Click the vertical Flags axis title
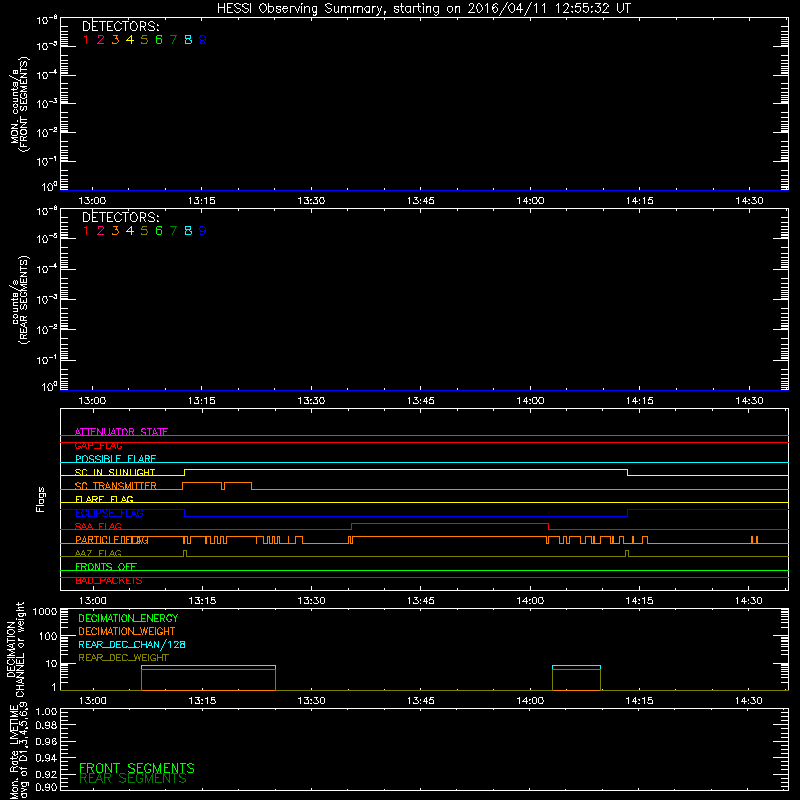 41,499
